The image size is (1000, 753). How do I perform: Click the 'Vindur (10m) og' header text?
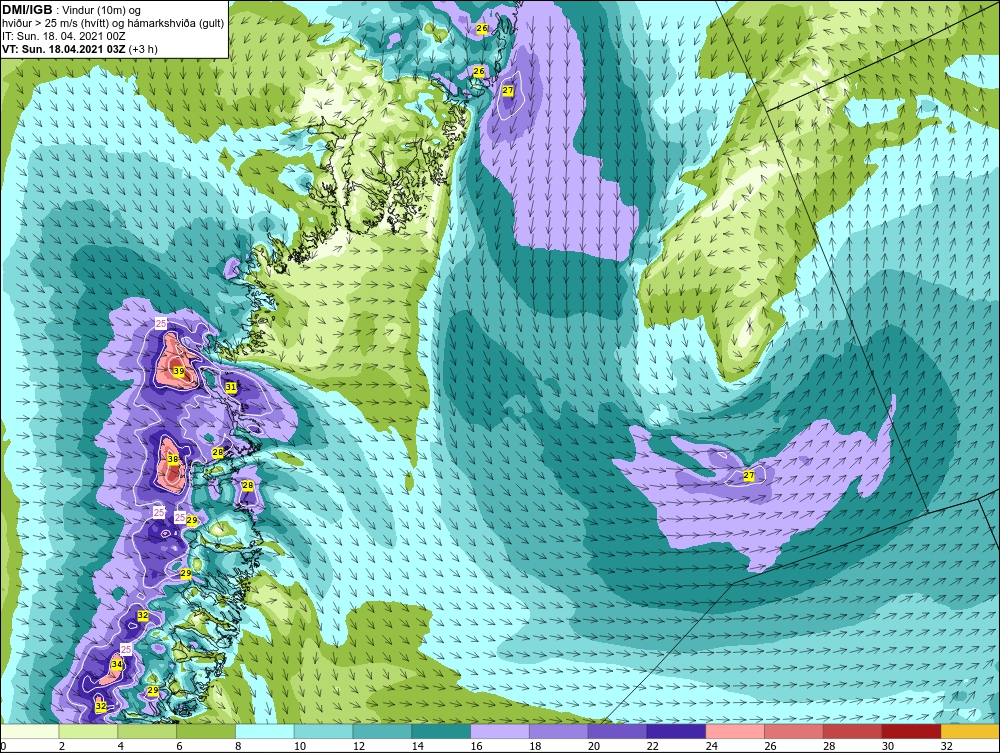tap(103, 10)
